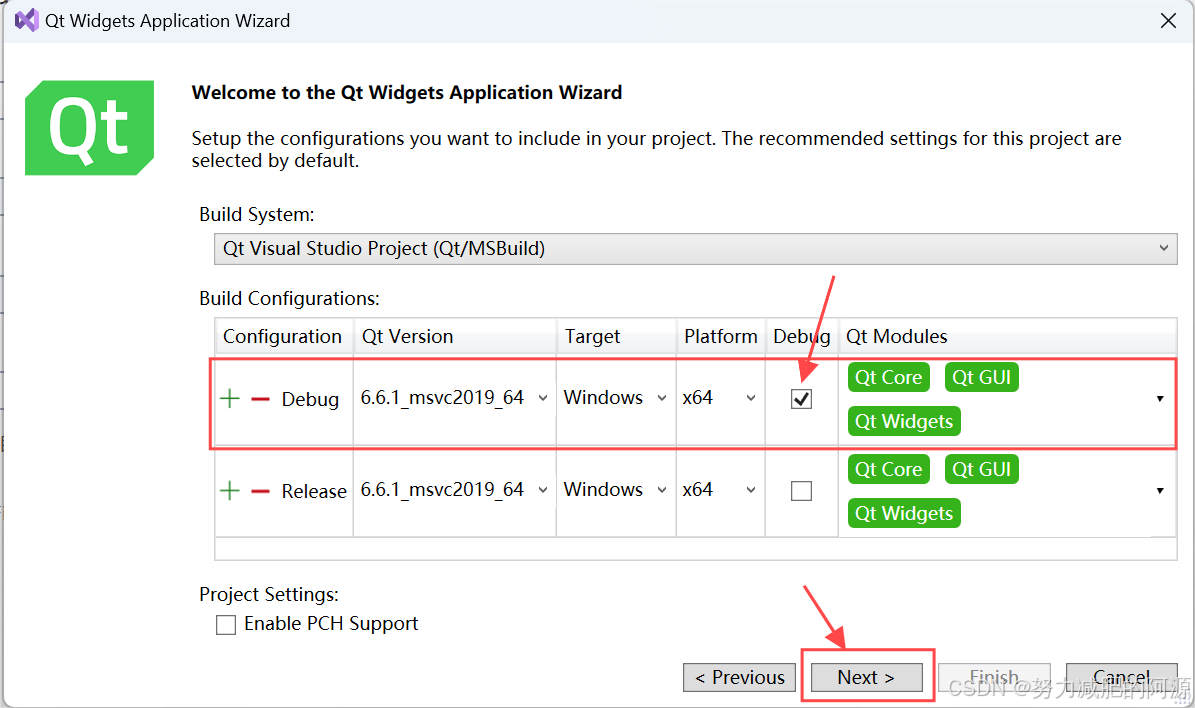Click Qt Core module tag in Release row

tap(889, 469)
